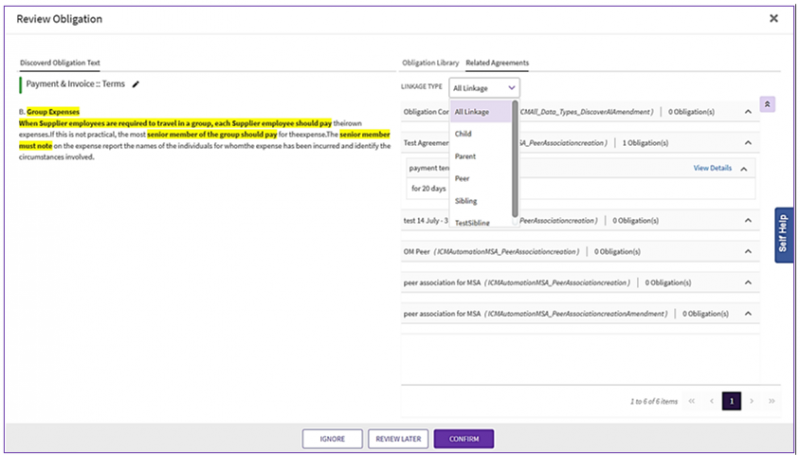Open the View Details link

(x=712, y=168)
